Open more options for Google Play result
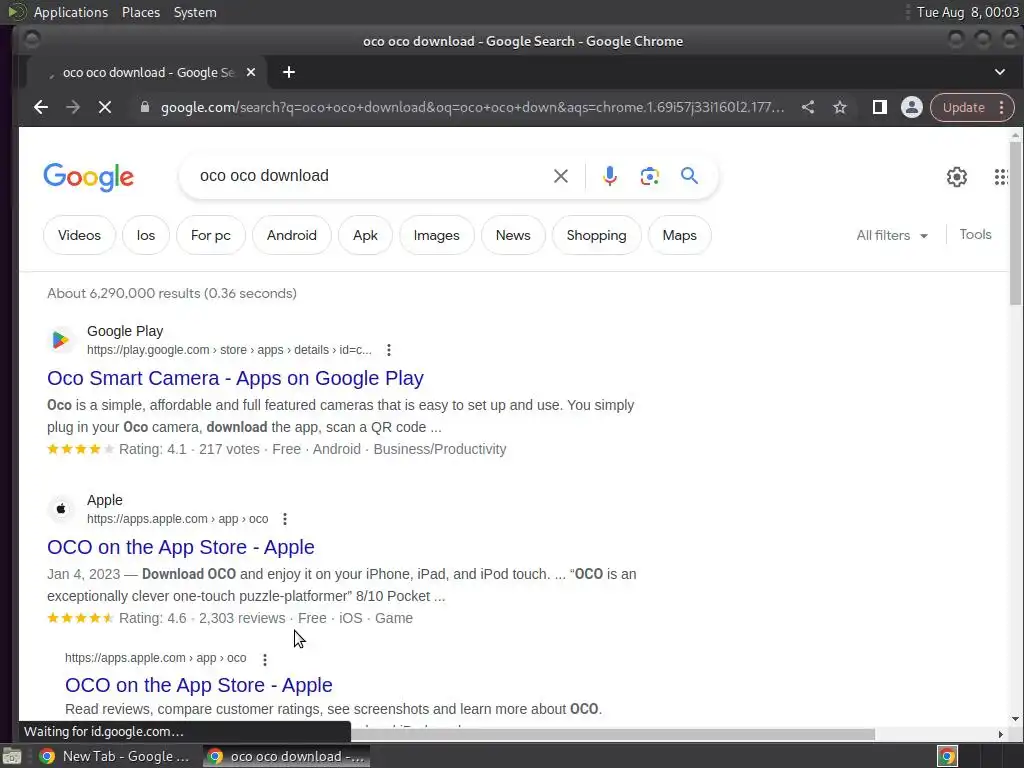 pyautogui.click(x=389, y=350)
